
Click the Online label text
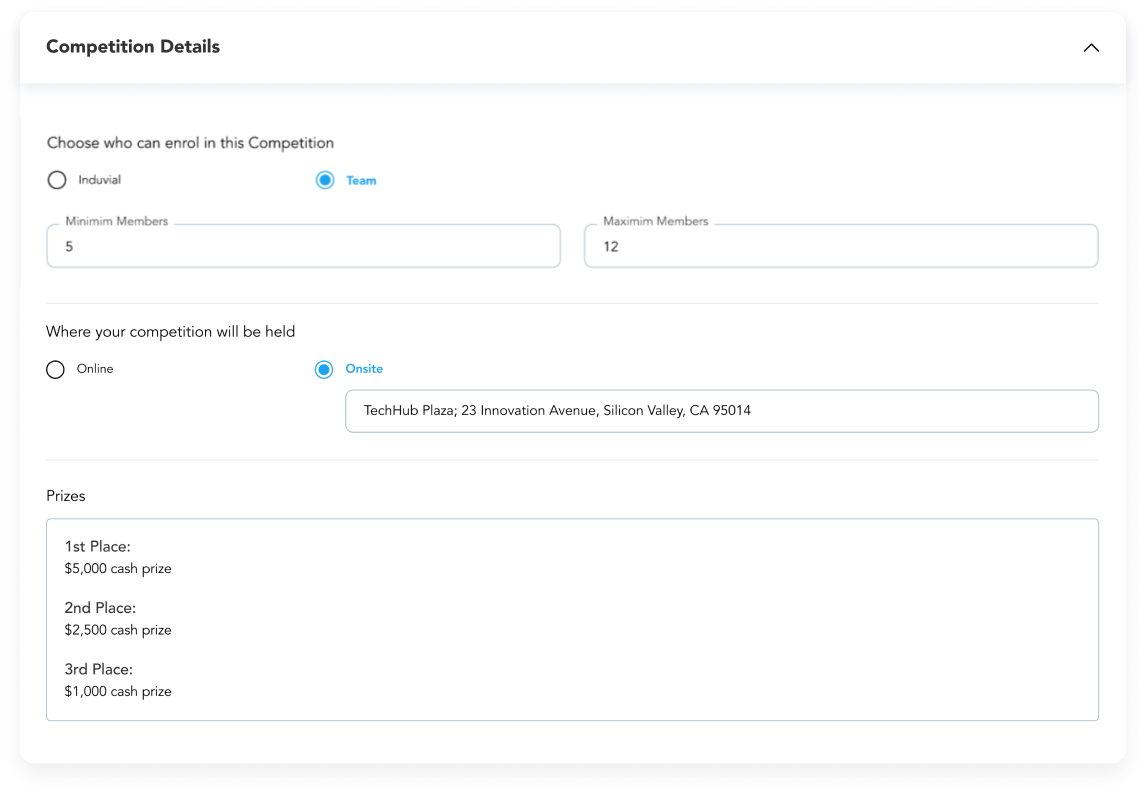[x=95, y=369]
